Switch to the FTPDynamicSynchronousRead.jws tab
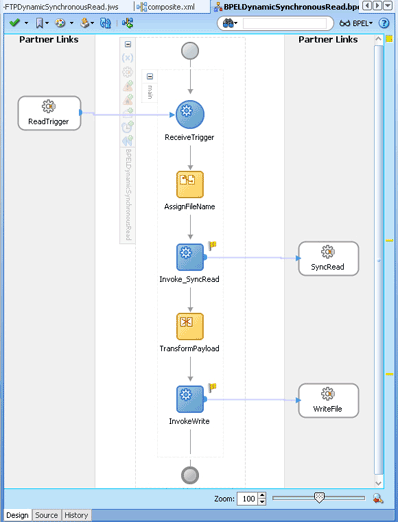The image size is (398, 522). 61,6
